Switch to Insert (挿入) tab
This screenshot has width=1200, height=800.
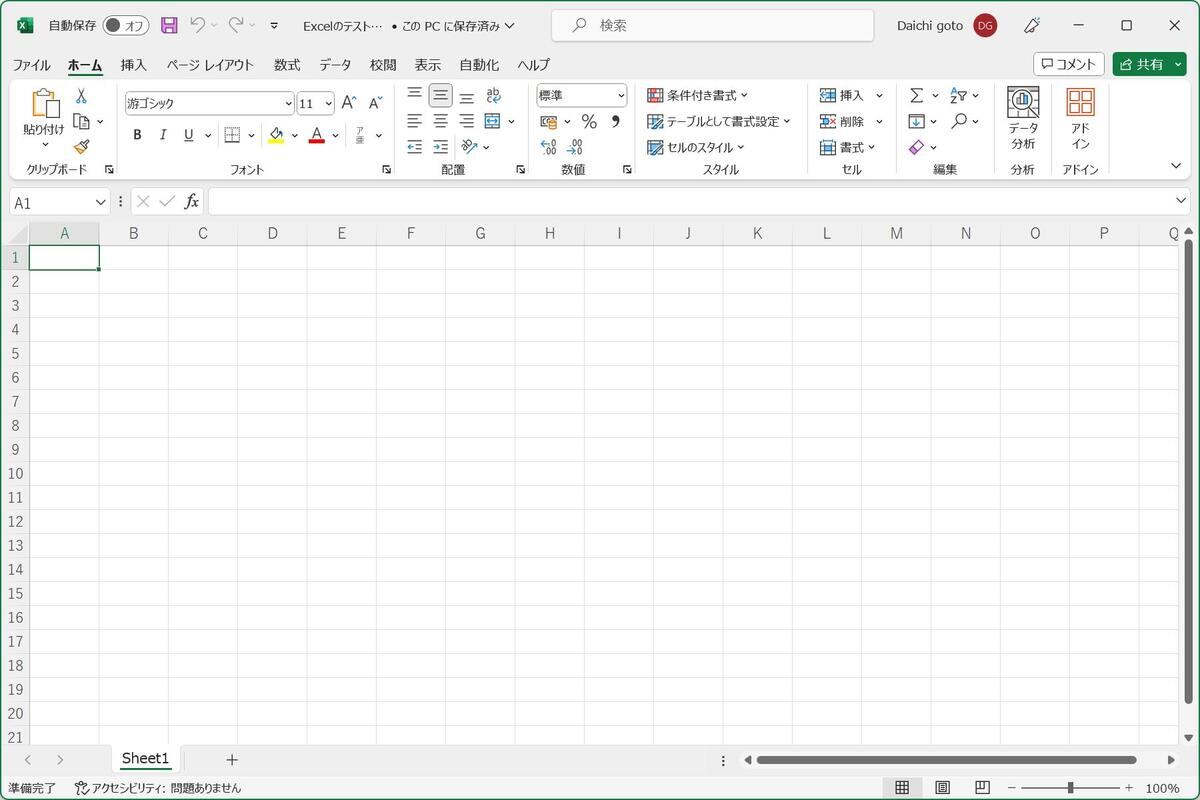pyautogui.click(x=133, y=65)
